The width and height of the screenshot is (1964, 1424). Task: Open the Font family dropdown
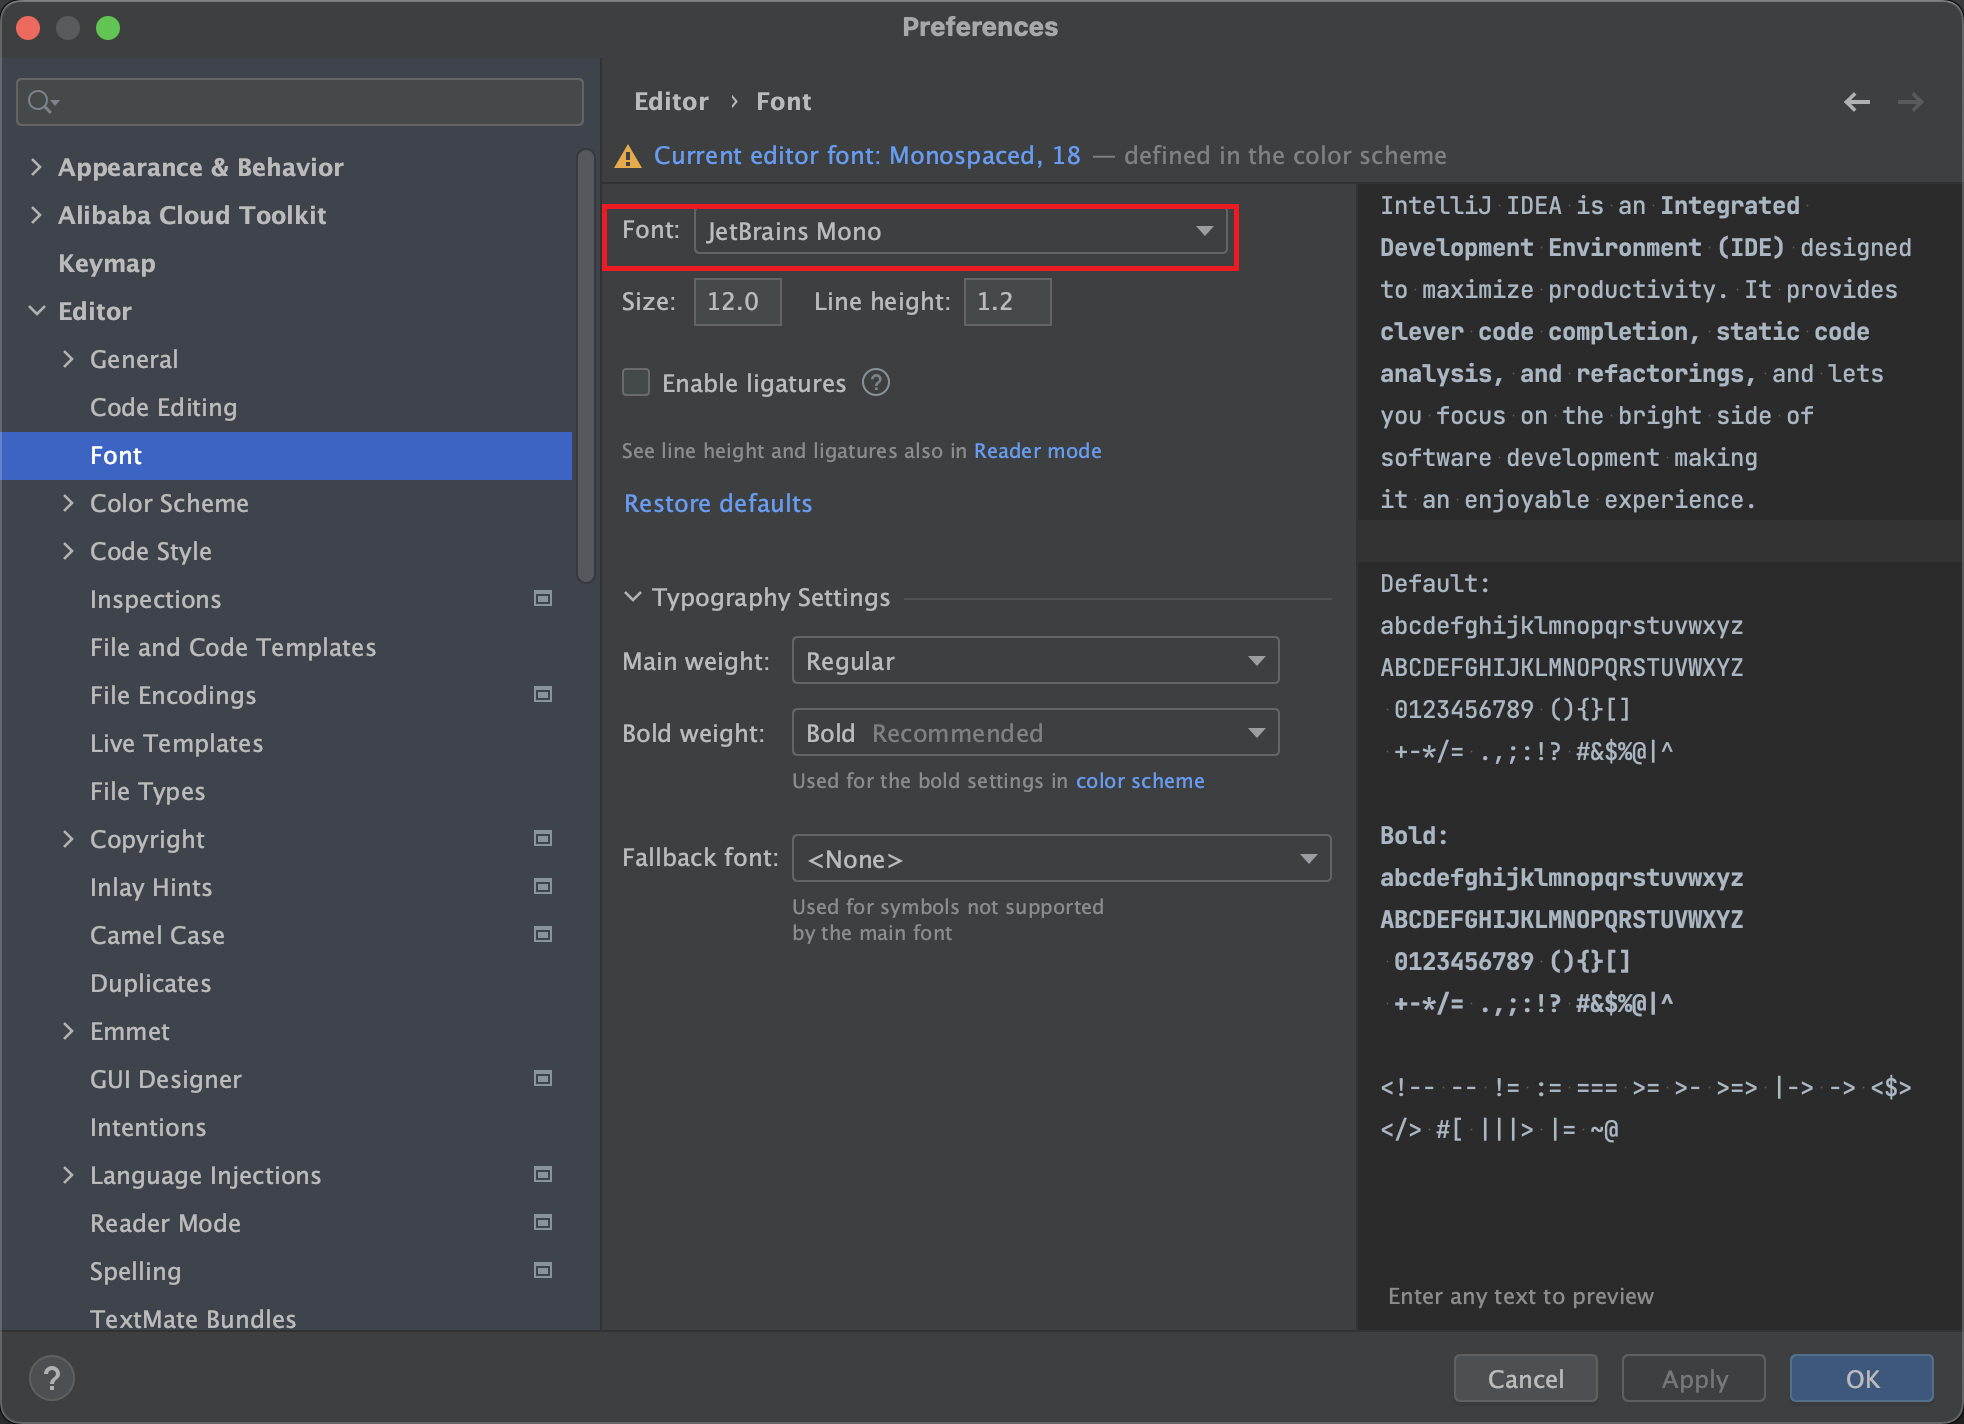(960, 232)
